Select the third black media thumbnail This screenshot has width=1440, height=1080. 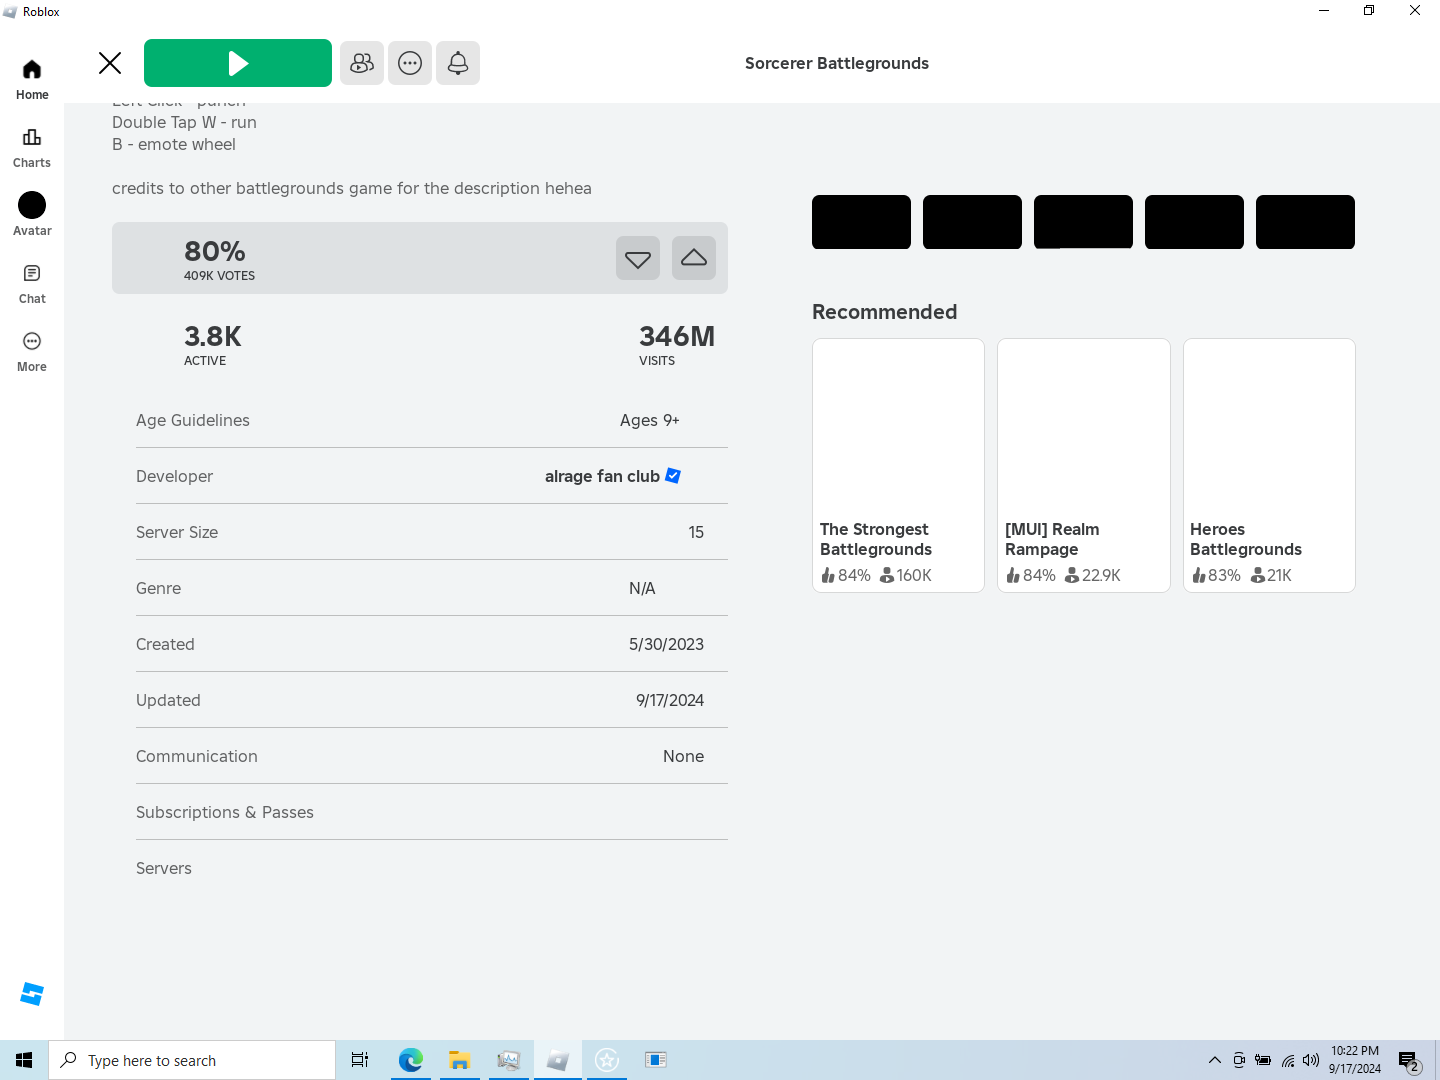coord(1083,222)
